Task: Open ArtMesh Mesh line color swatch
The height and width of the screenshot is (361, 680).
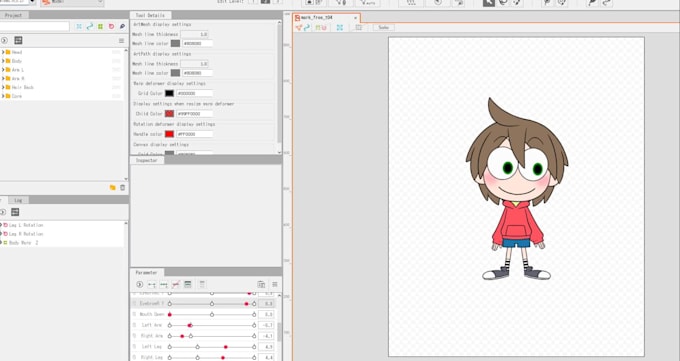Action: [175, 43]
